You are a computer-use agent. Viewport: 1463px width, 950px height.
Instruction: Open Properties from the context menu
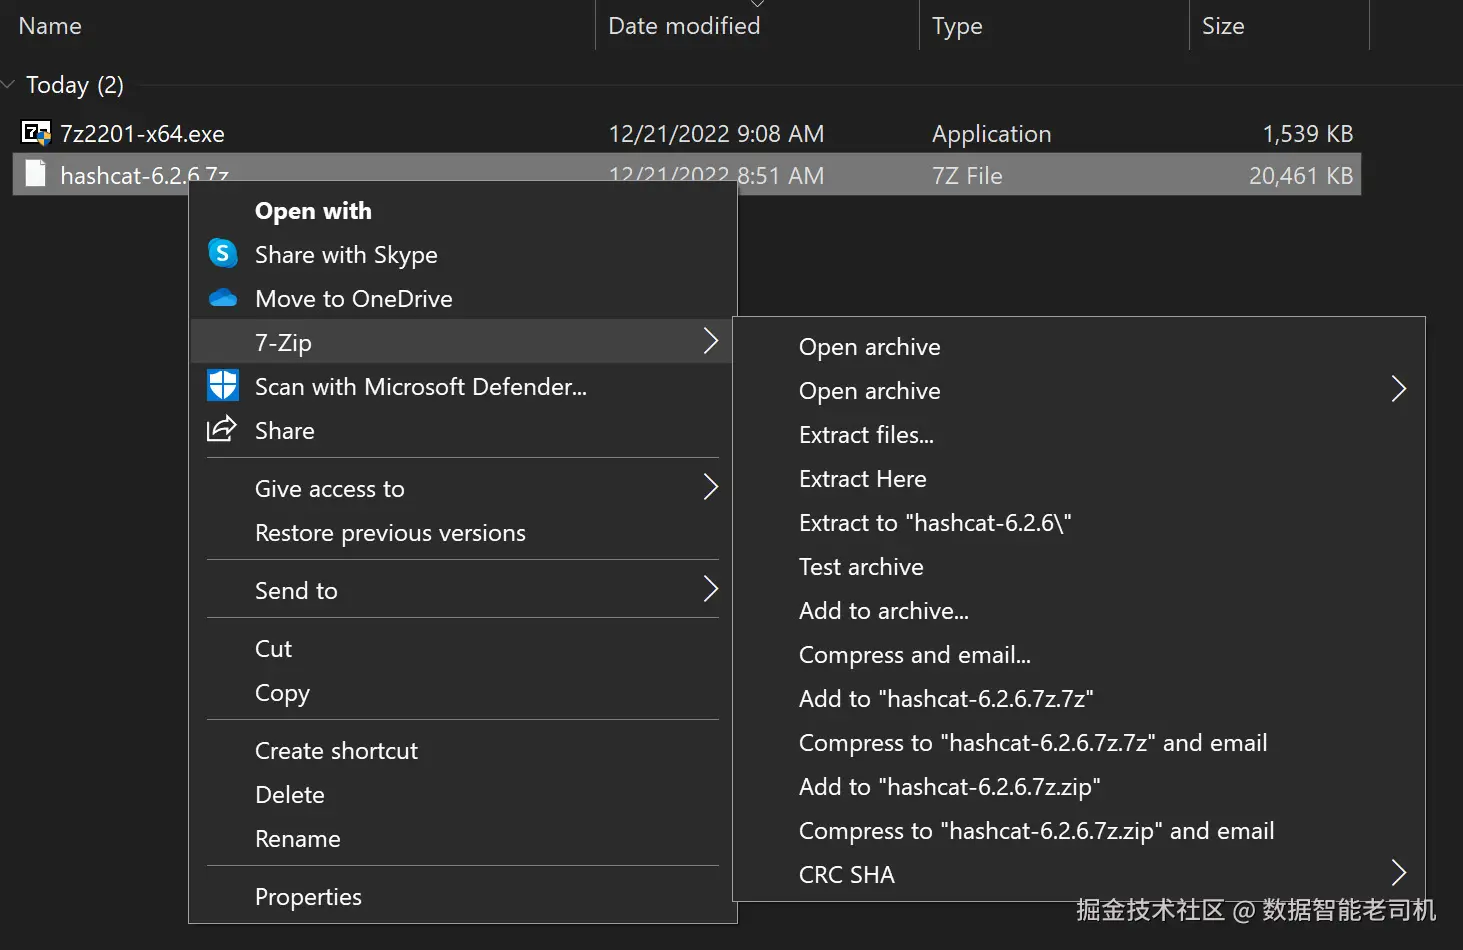(x=308, y=897)
